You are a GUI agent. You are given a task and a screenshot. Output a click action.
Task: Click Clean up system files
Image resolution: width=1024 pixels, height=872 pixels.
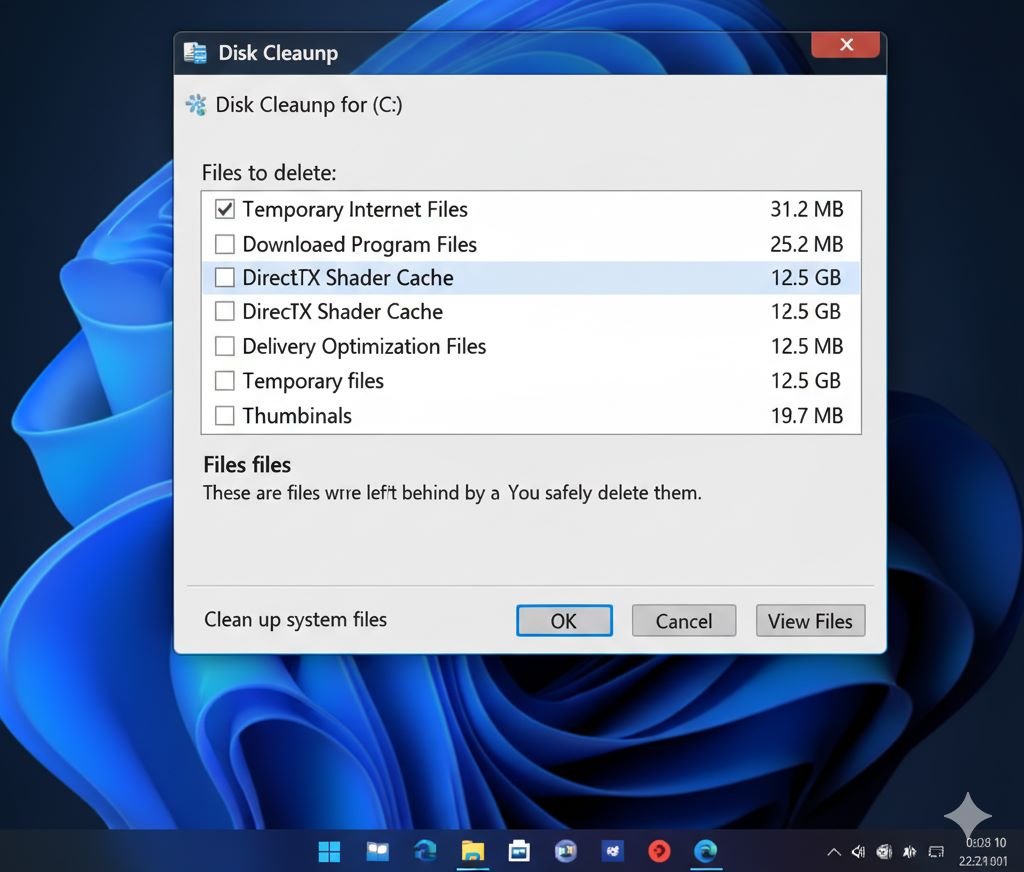[295, 620]
